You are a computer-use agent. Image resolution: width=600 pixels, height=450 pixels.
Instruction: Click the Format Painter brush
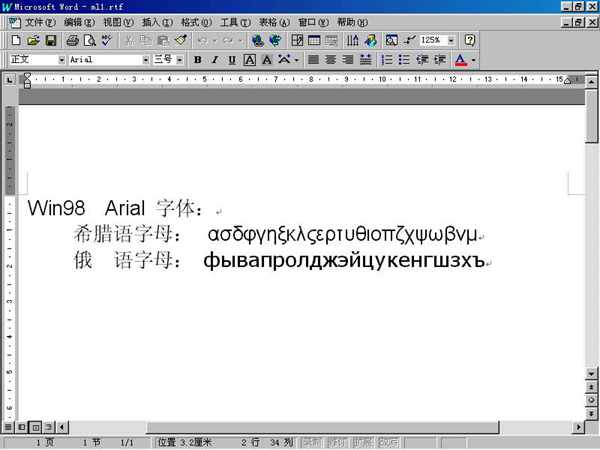click(181, 40)
